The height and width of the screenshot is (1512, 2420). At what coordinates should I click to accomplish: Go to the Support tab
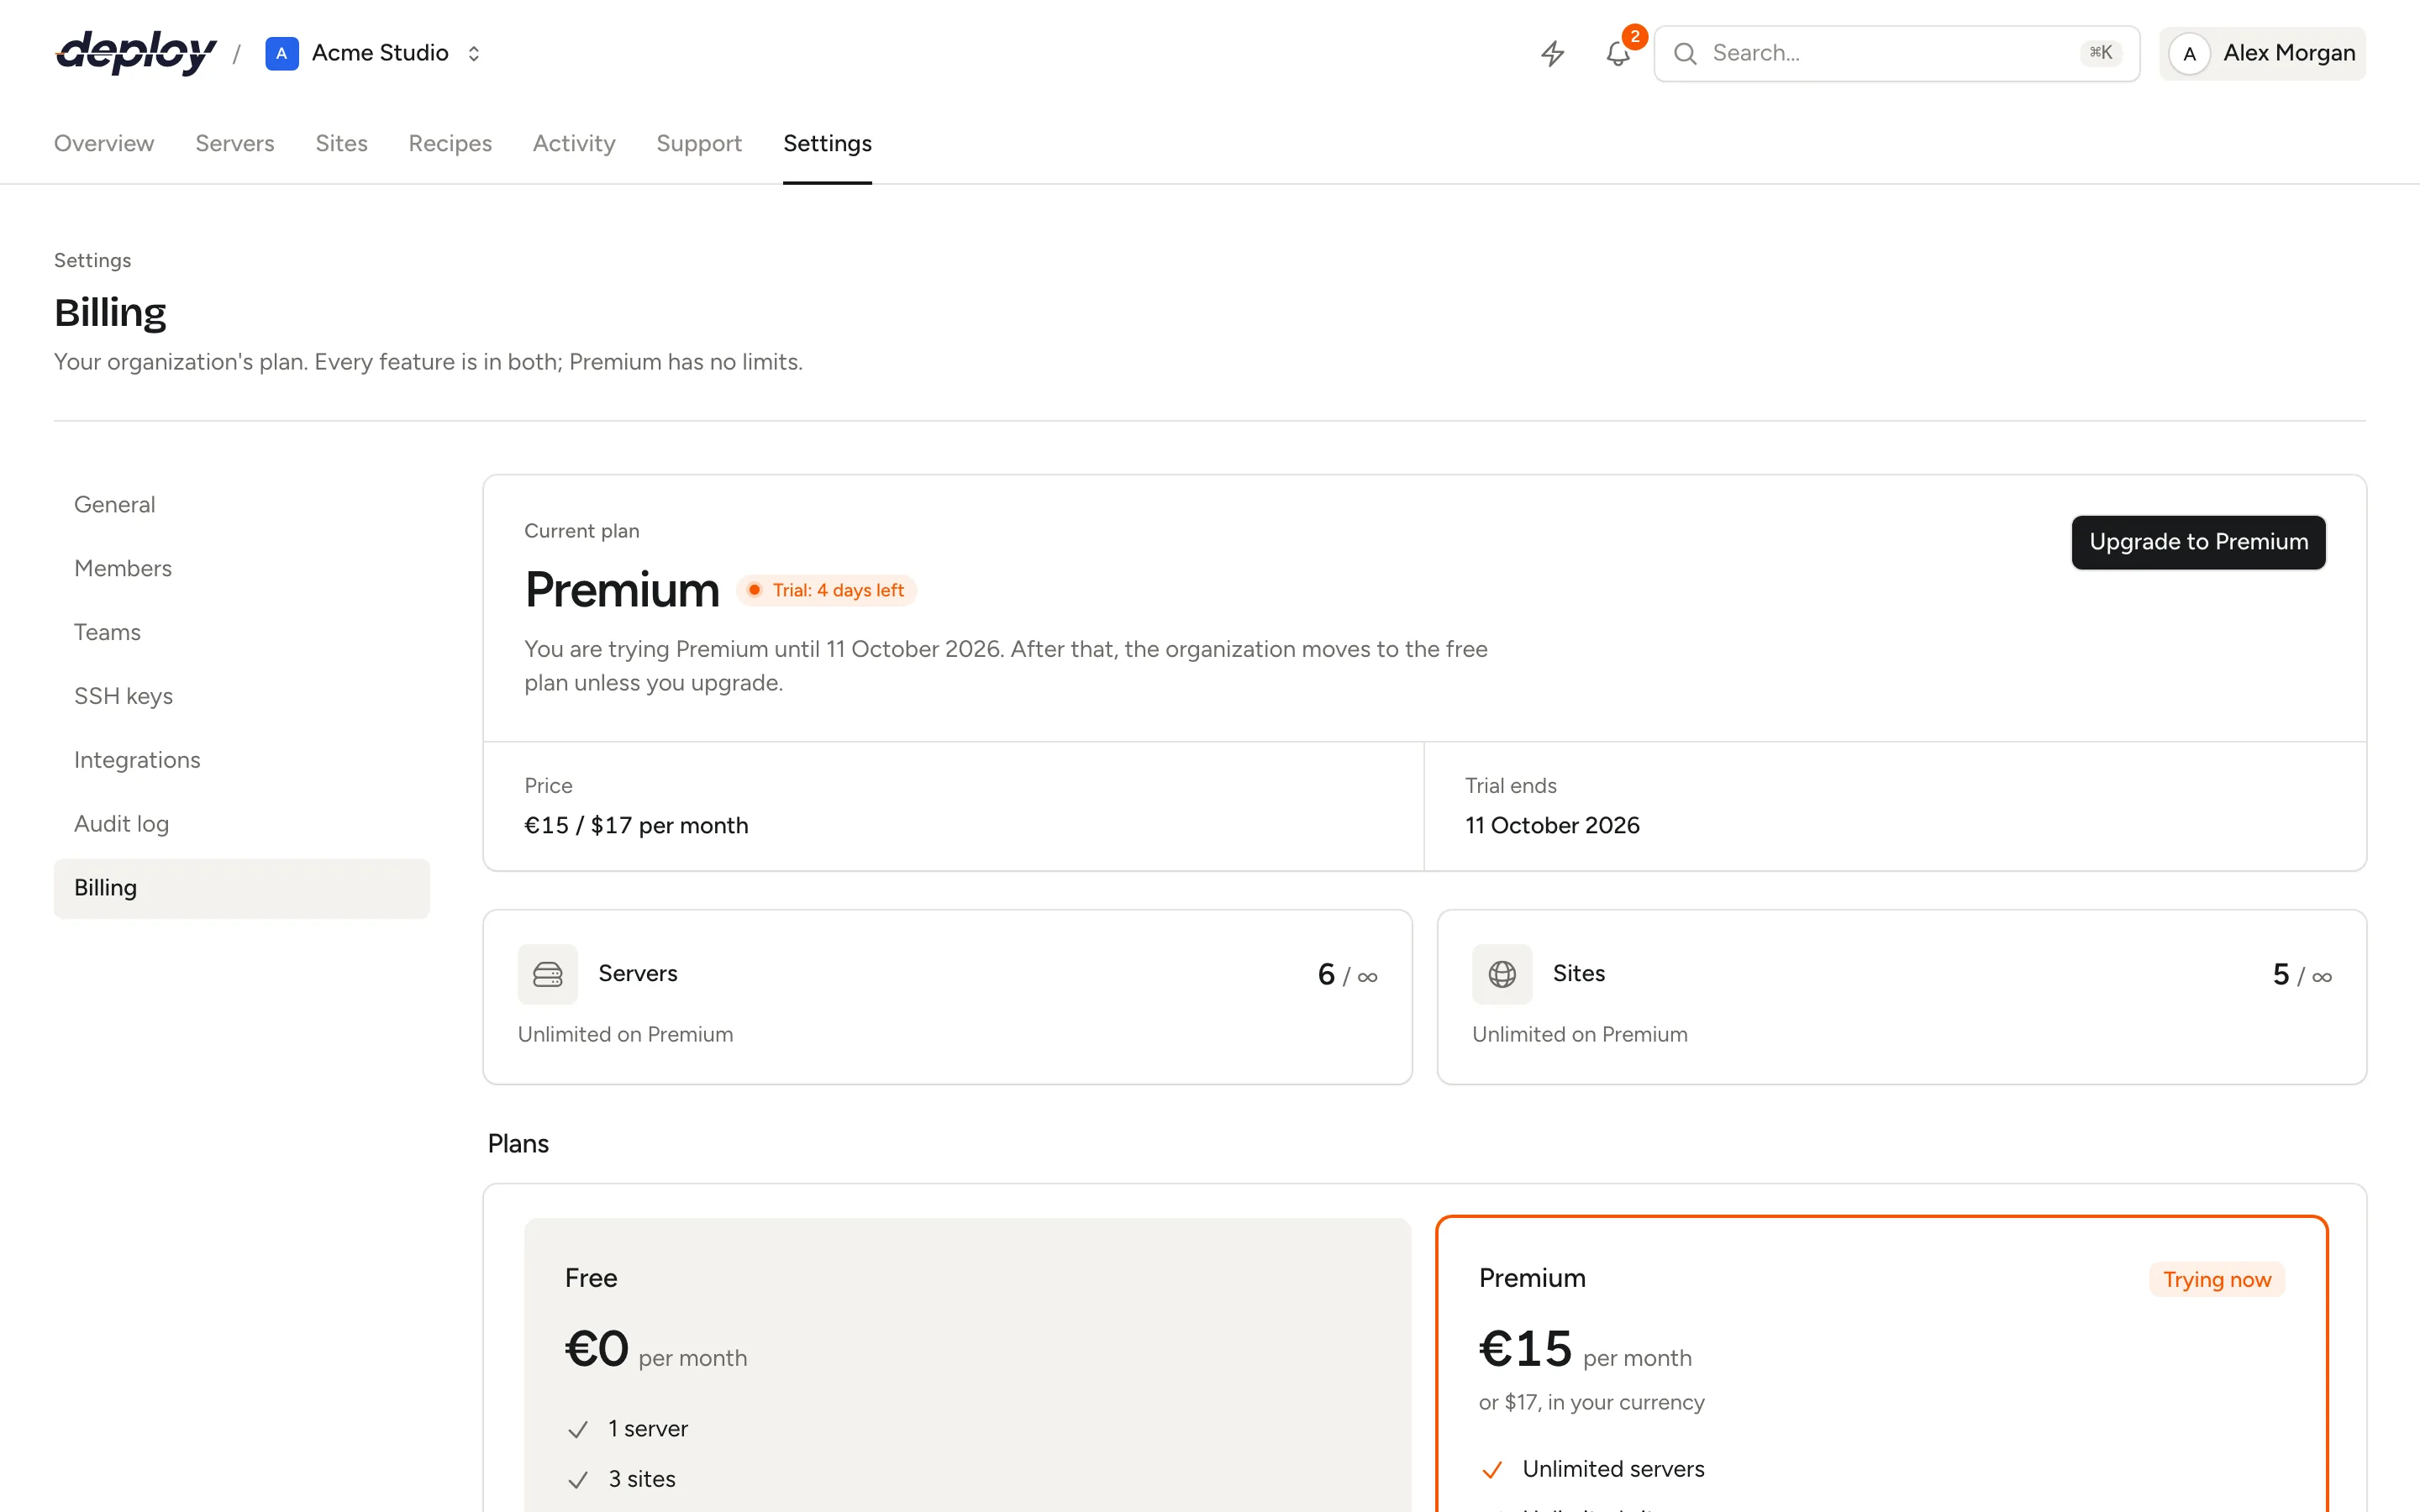coord(699,143)
